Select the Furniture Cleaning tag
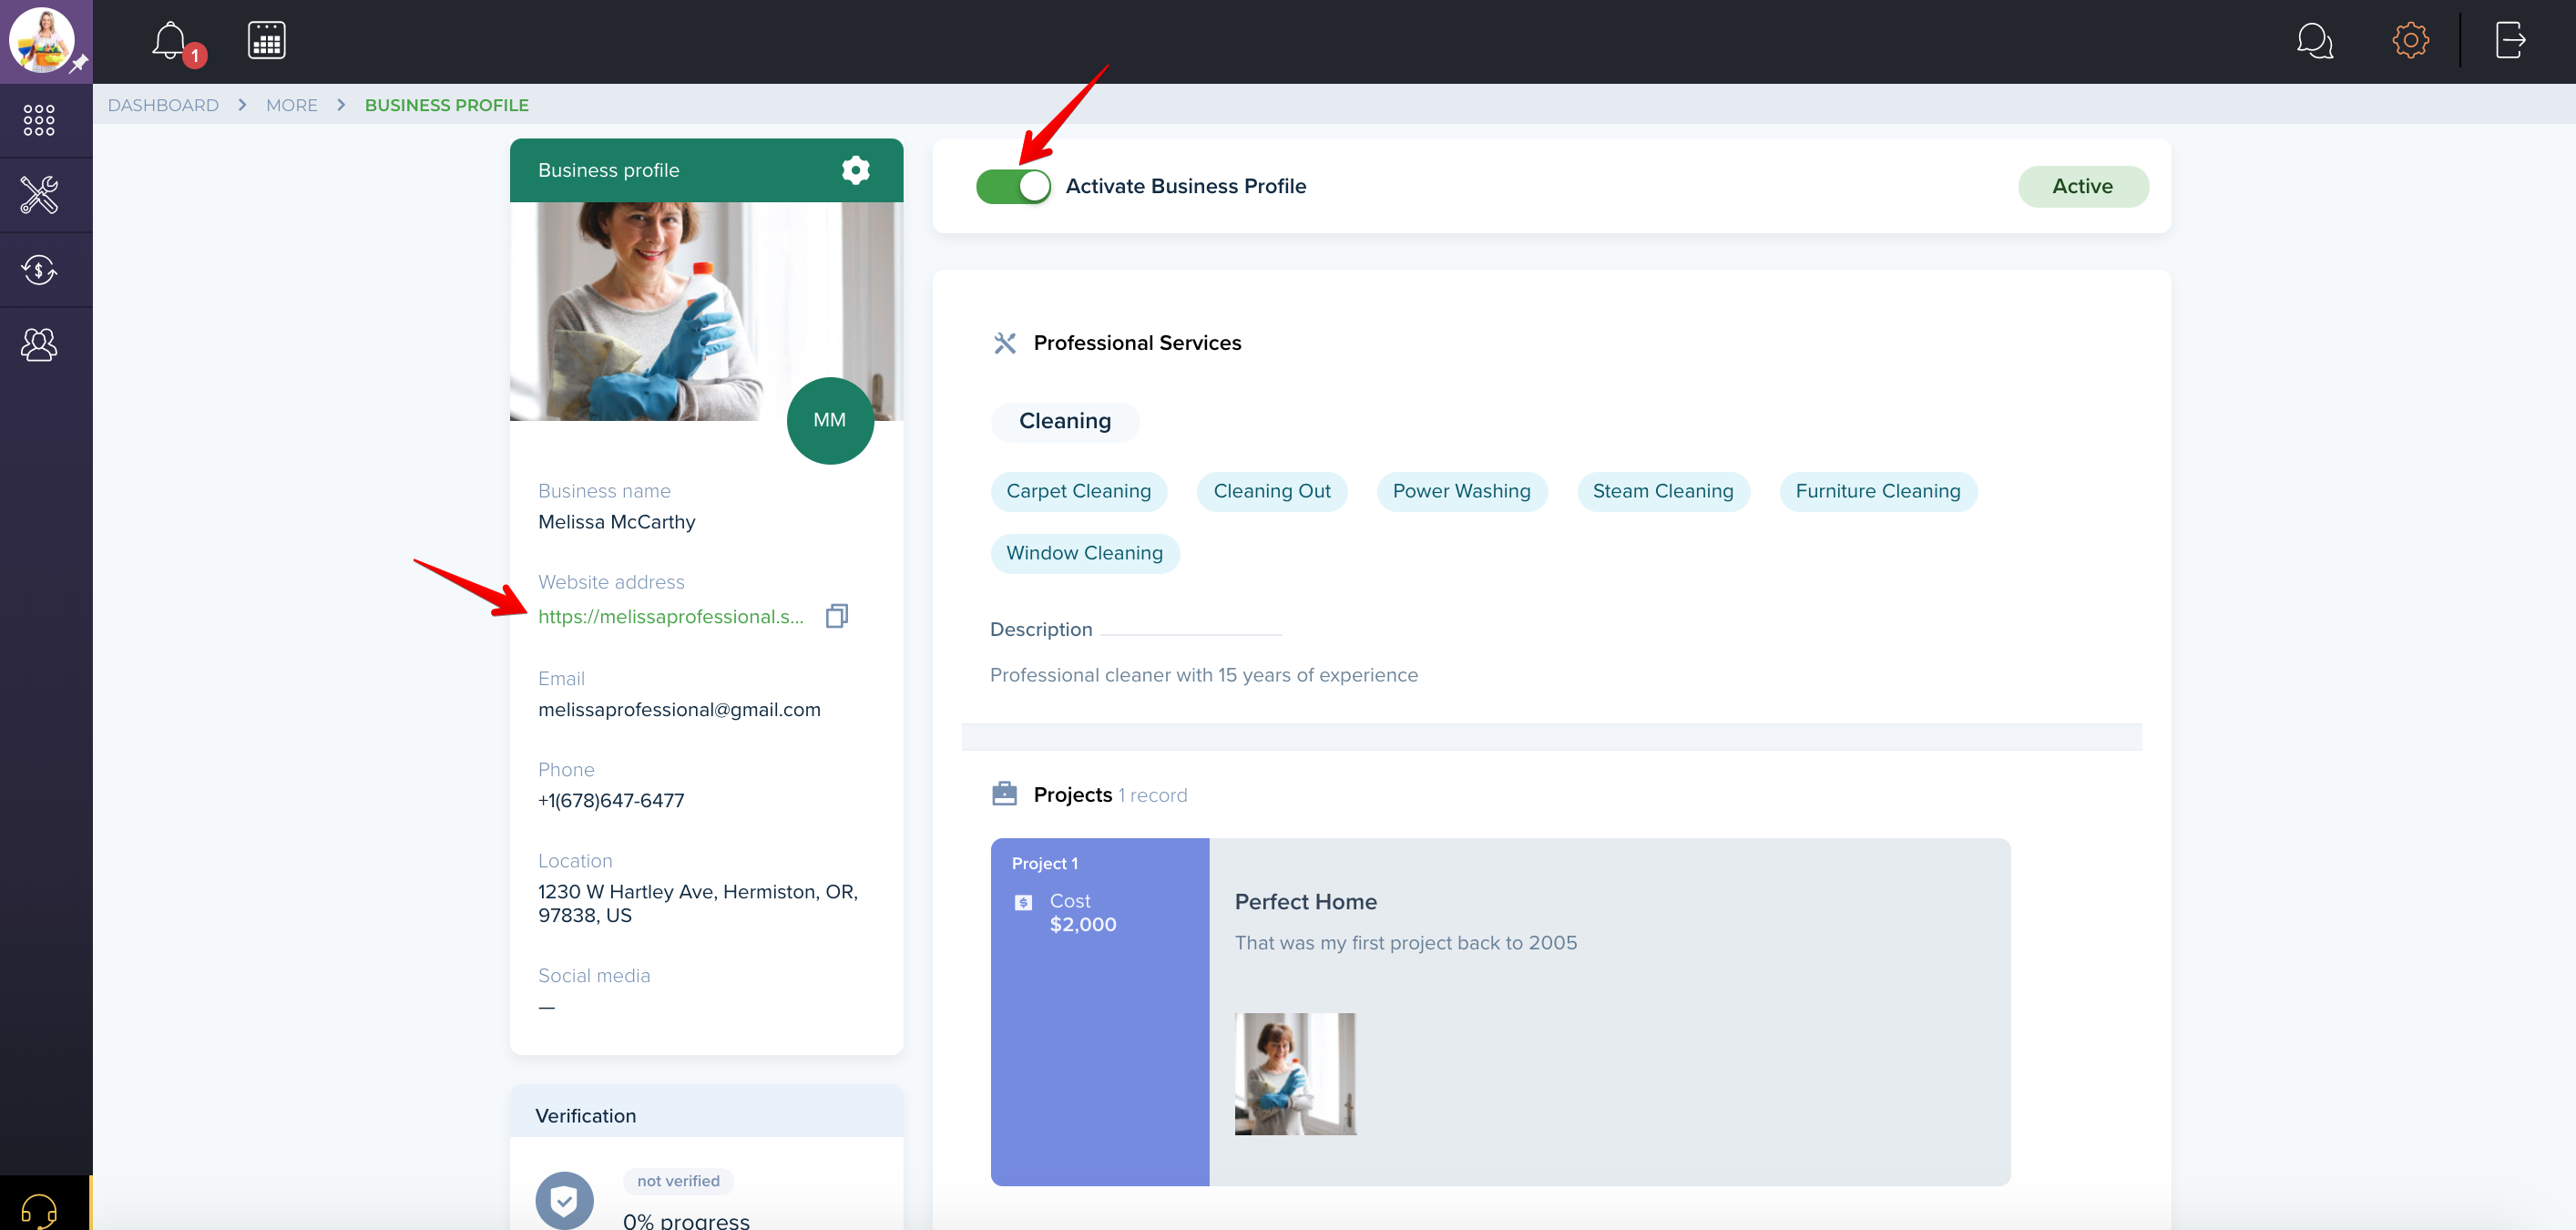Viewport: 2576px width, 1230px height. pyautogui.click(x=1878, y=491)
